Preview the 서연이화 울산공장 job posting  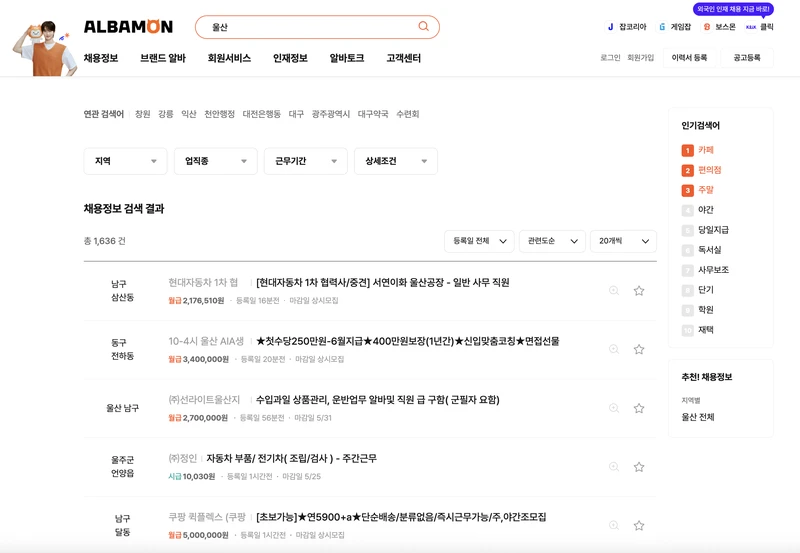614,291
